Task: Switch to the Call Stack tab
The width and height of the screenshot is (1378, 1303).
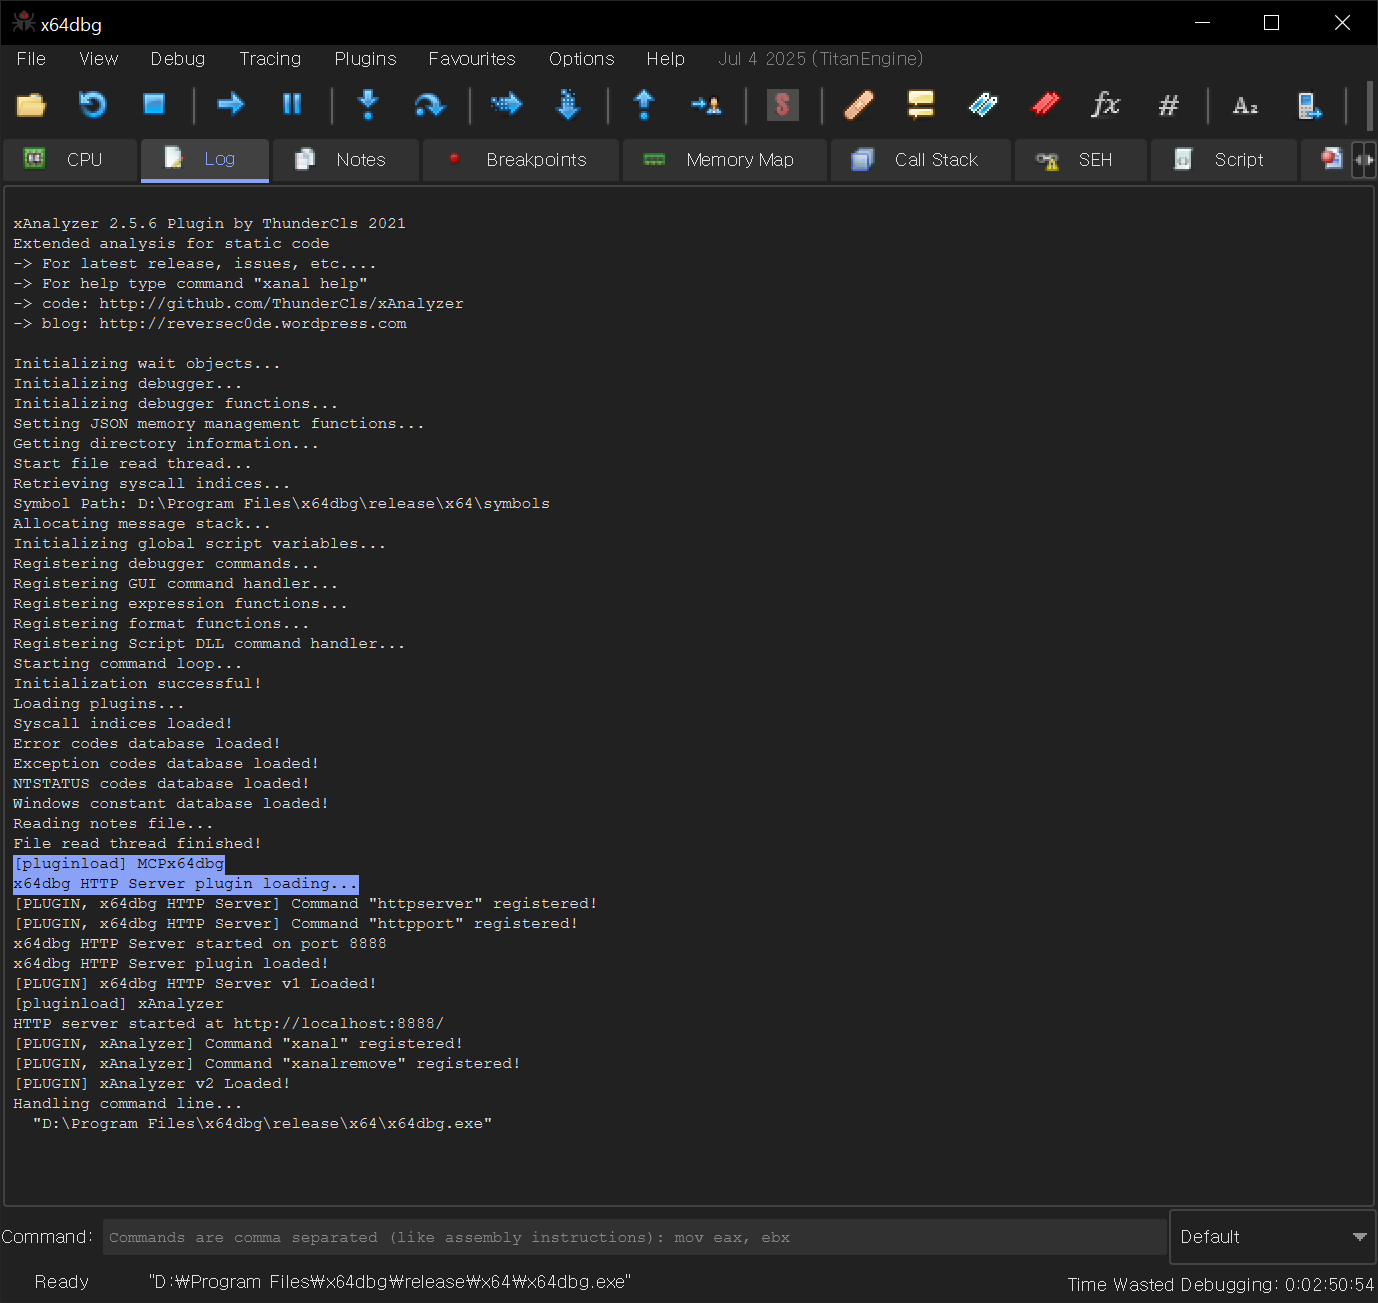Action: click(x=921, y=160)
